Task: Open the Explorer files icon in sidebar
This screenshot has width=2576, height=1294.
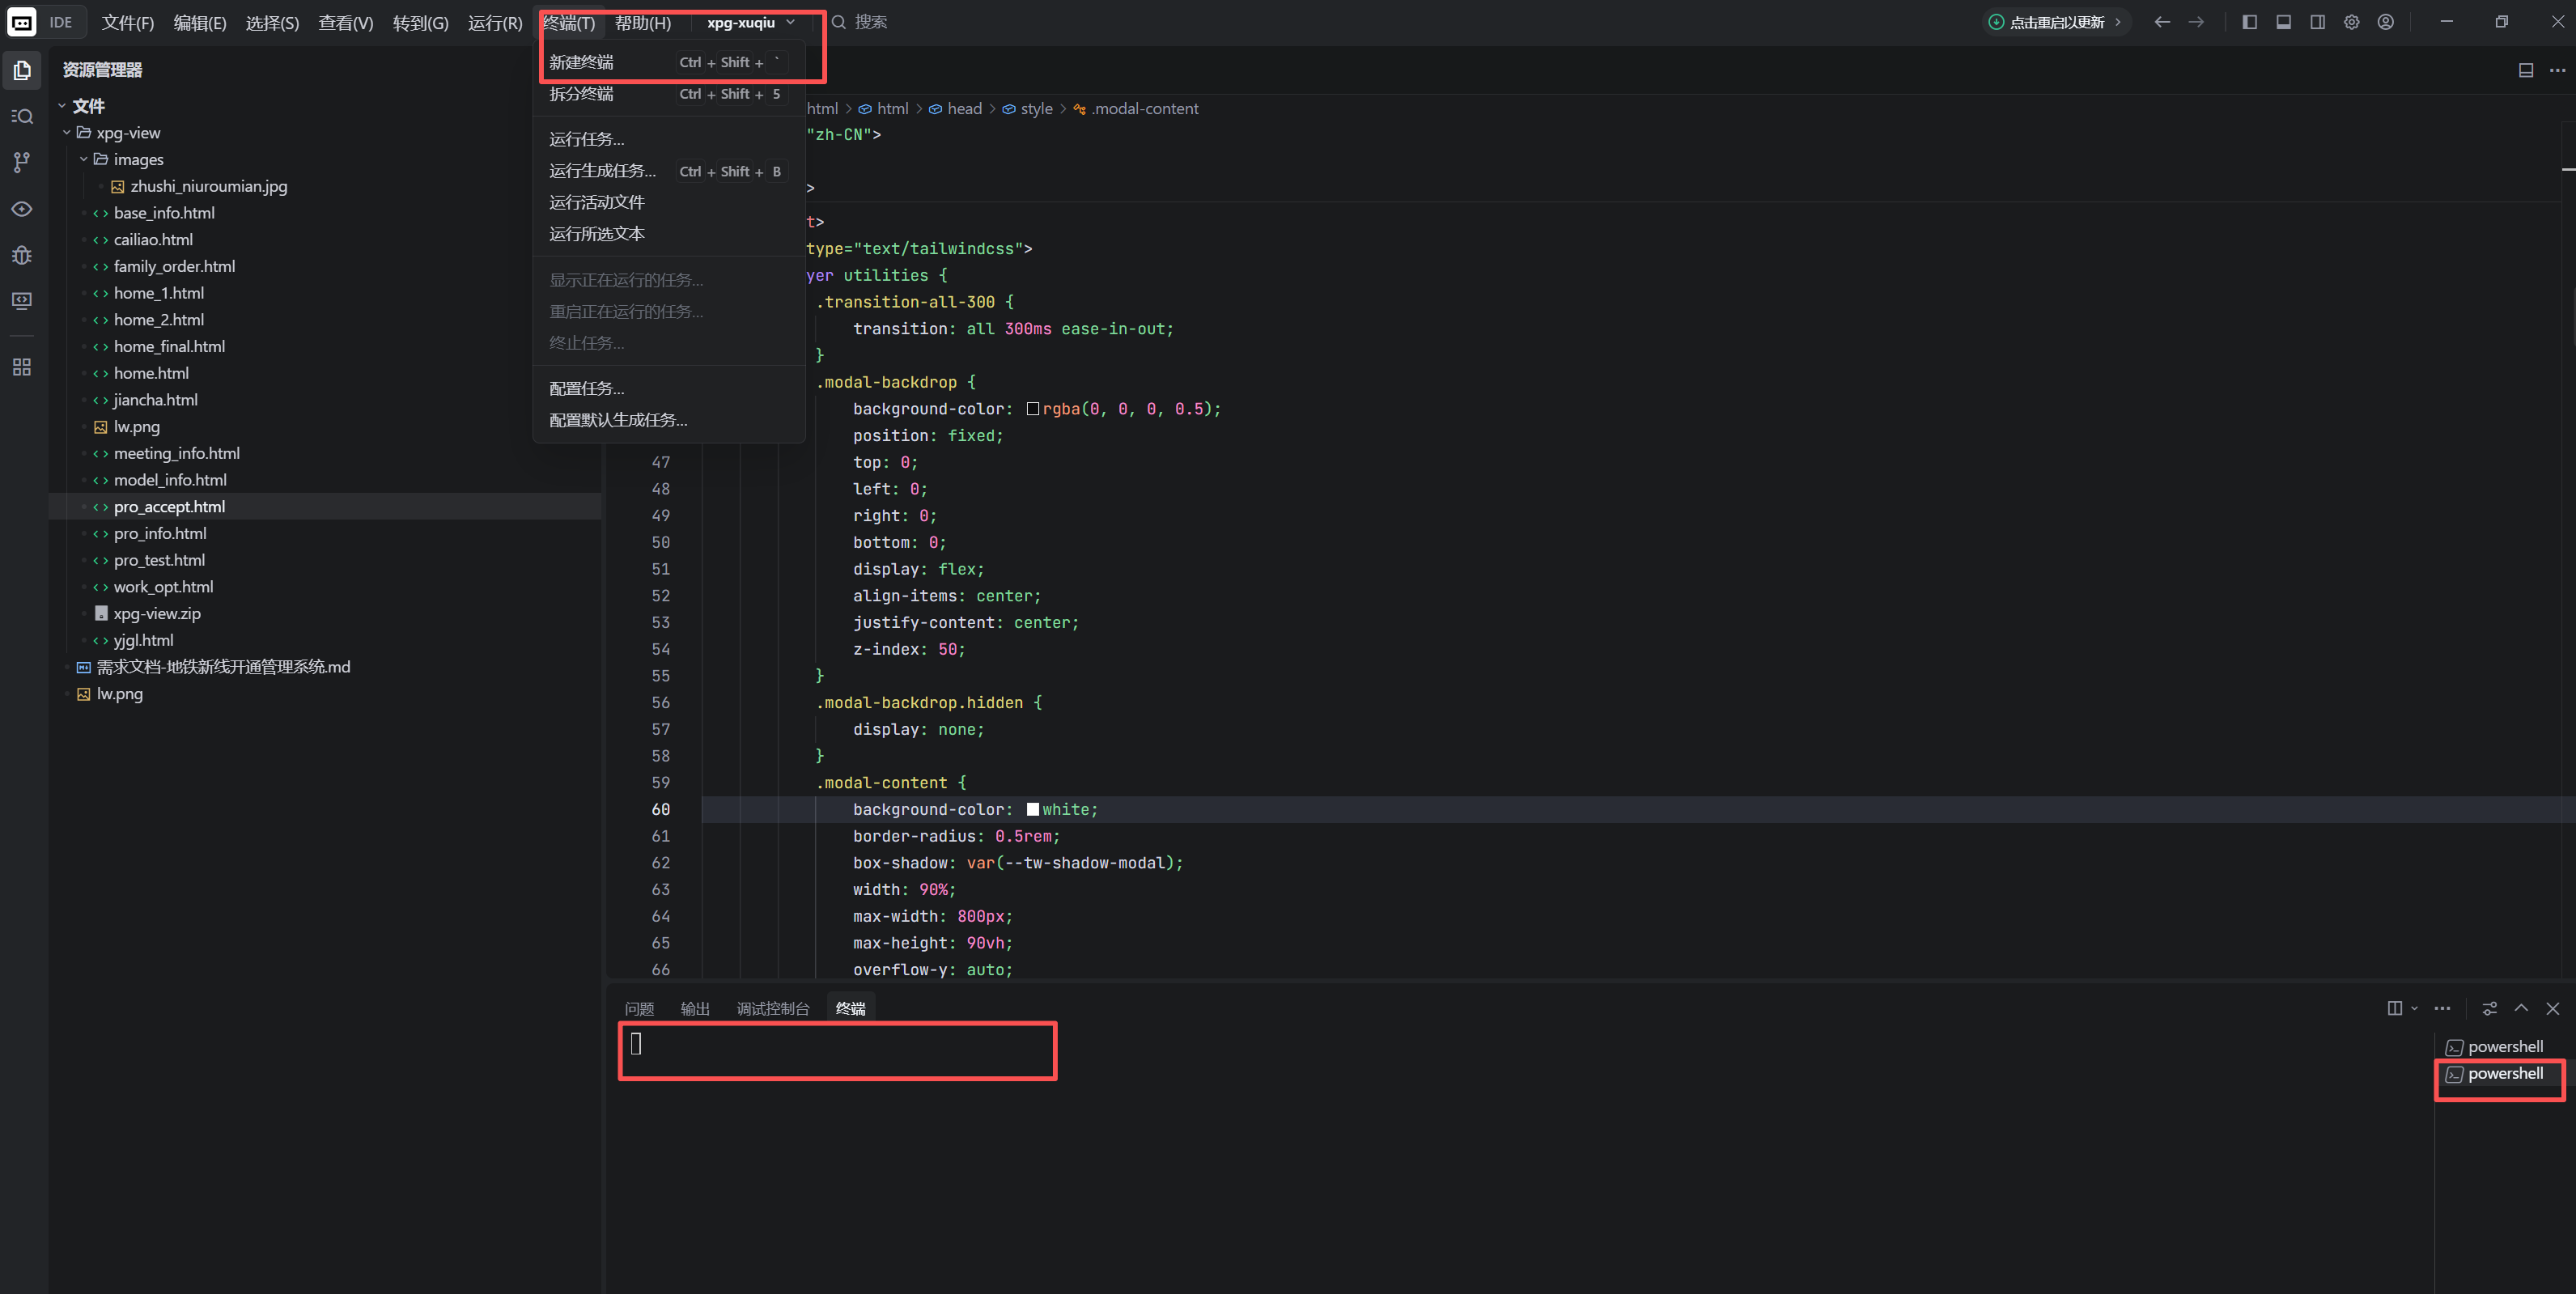Action: [x=22, y=70]
